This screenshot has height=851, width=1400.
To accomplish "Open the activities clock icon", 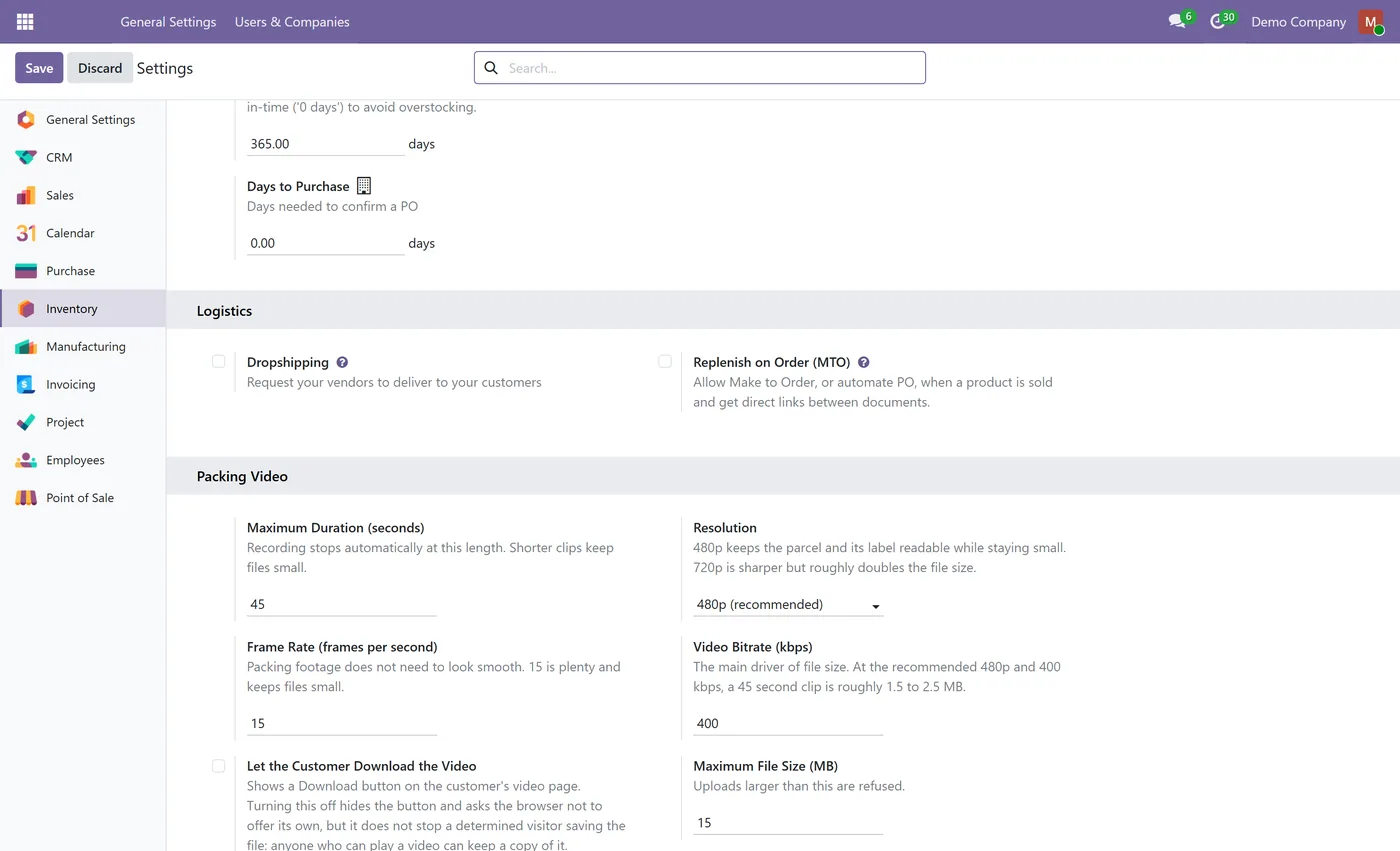I will (1217, 21).
